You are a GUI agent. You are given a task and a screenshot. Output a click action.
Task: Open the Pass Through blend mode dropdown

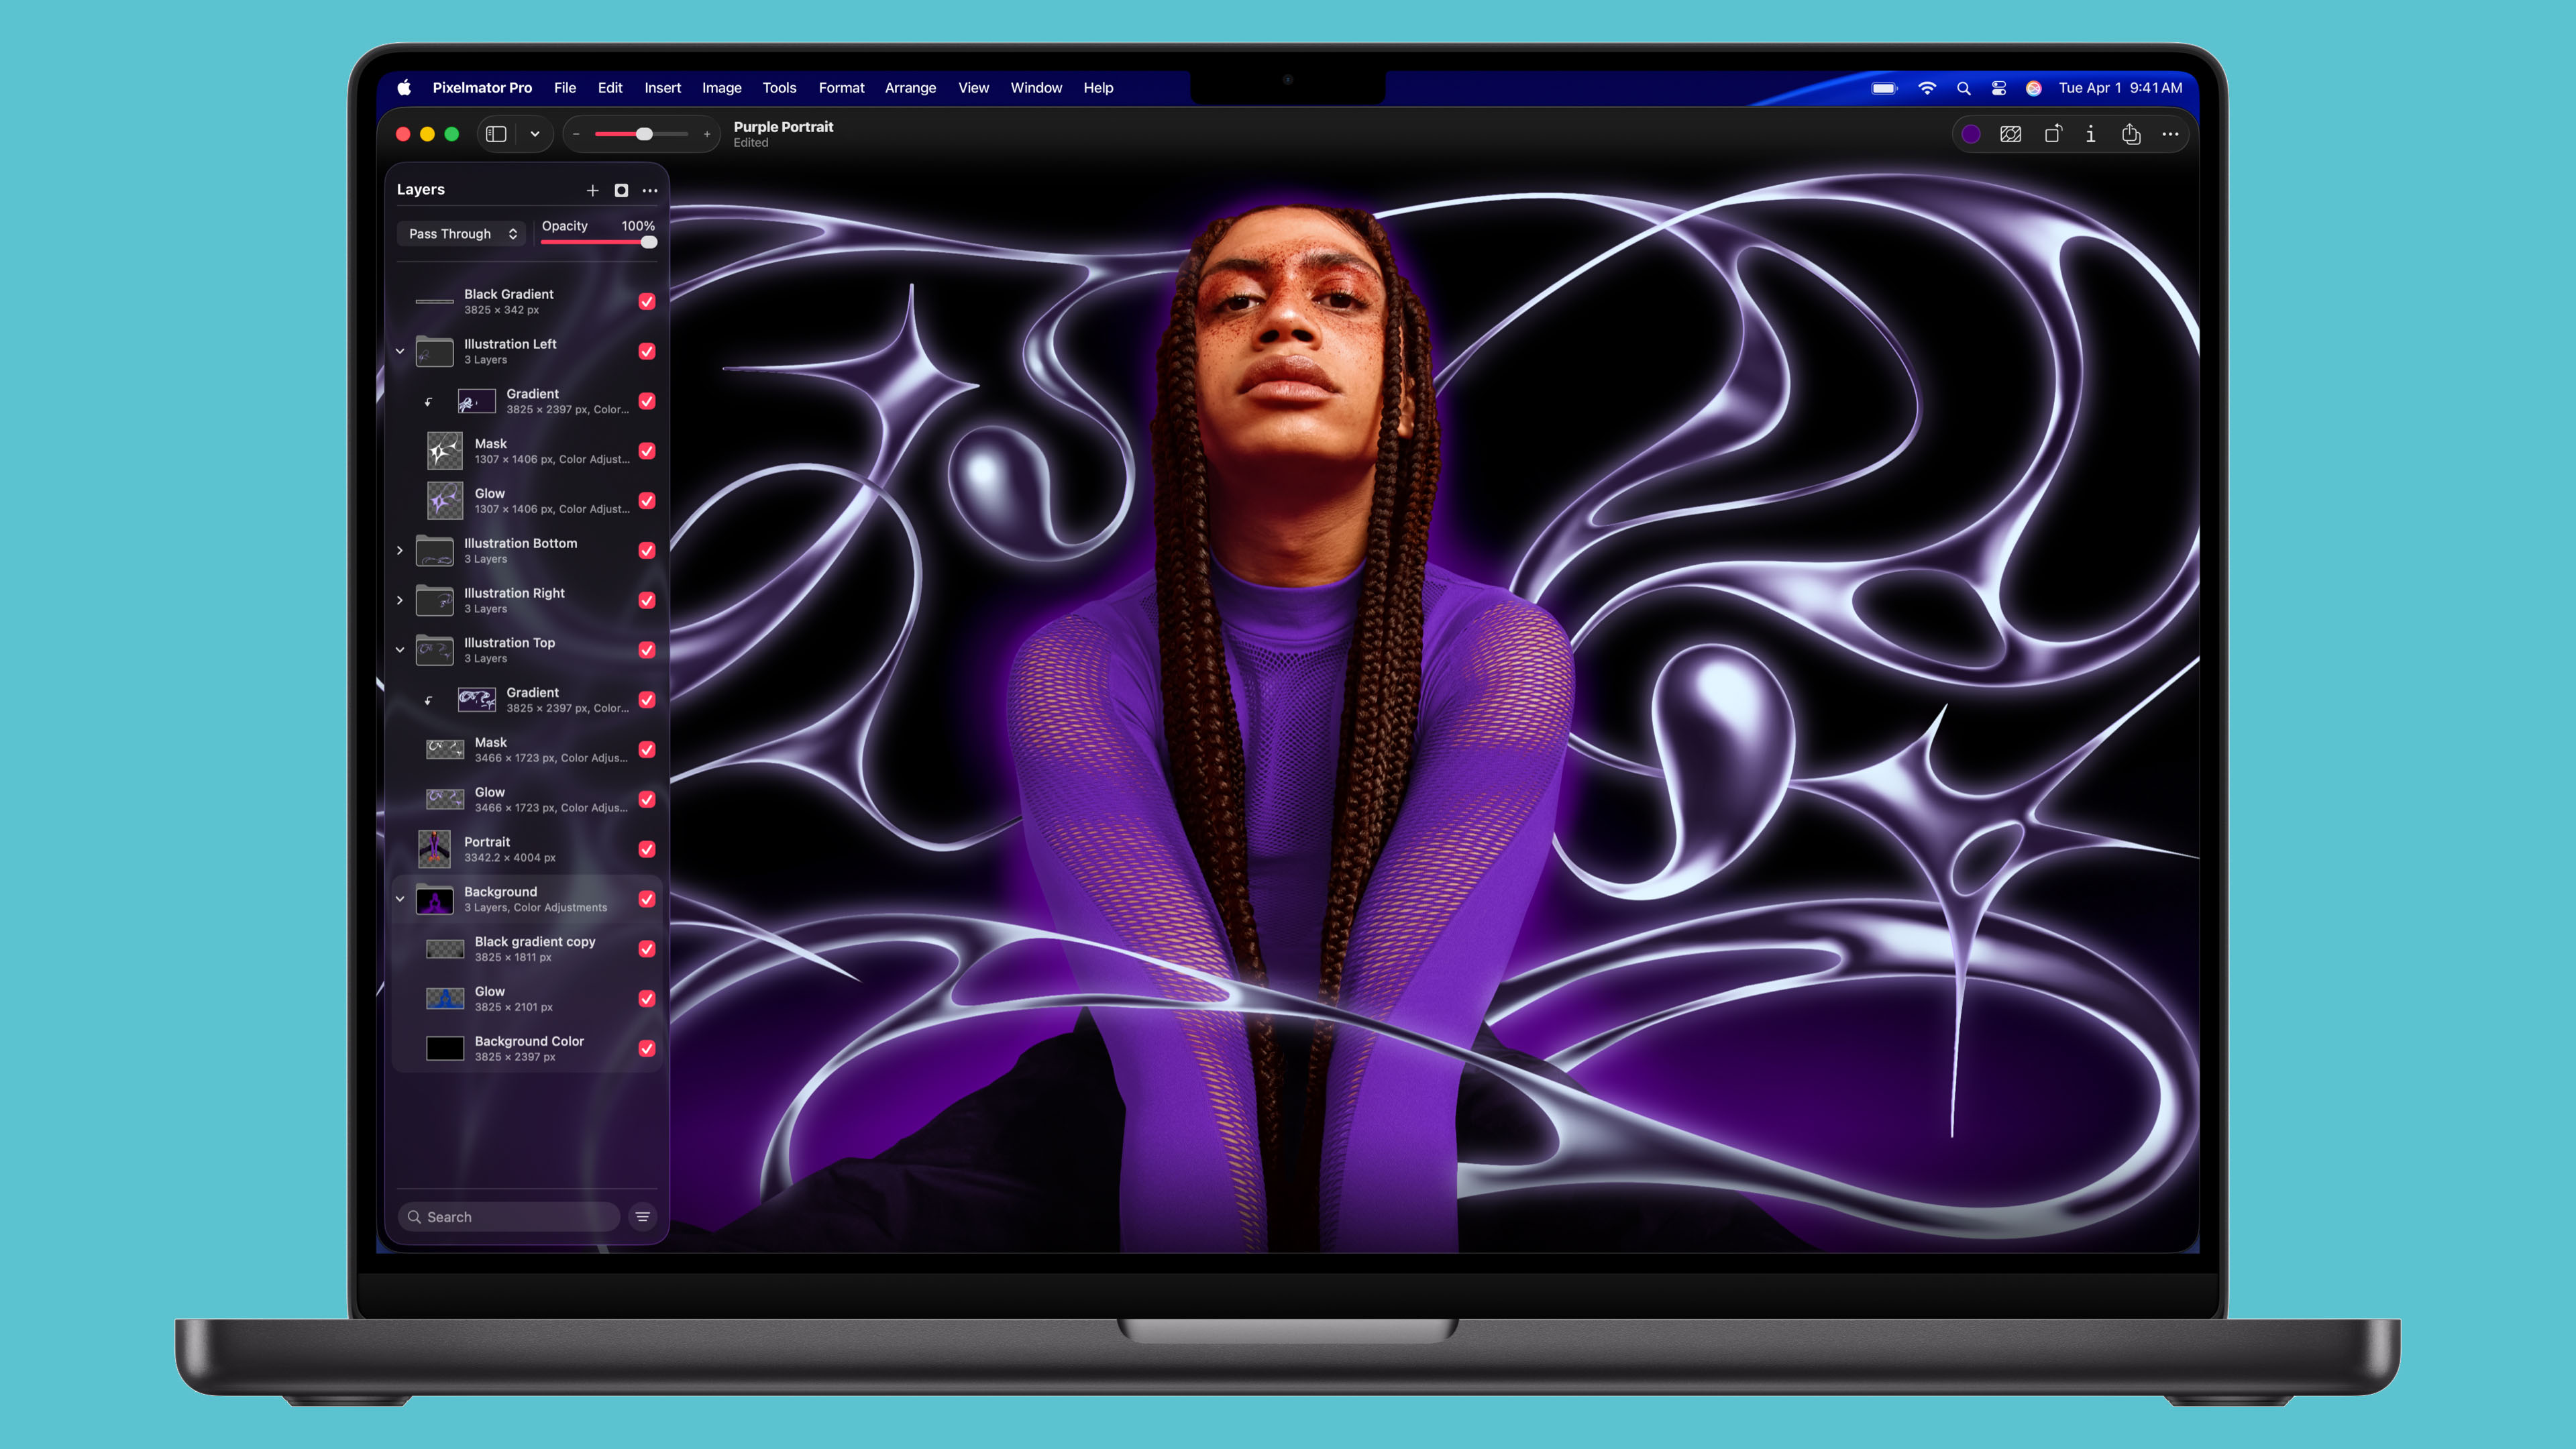(461, 233)
